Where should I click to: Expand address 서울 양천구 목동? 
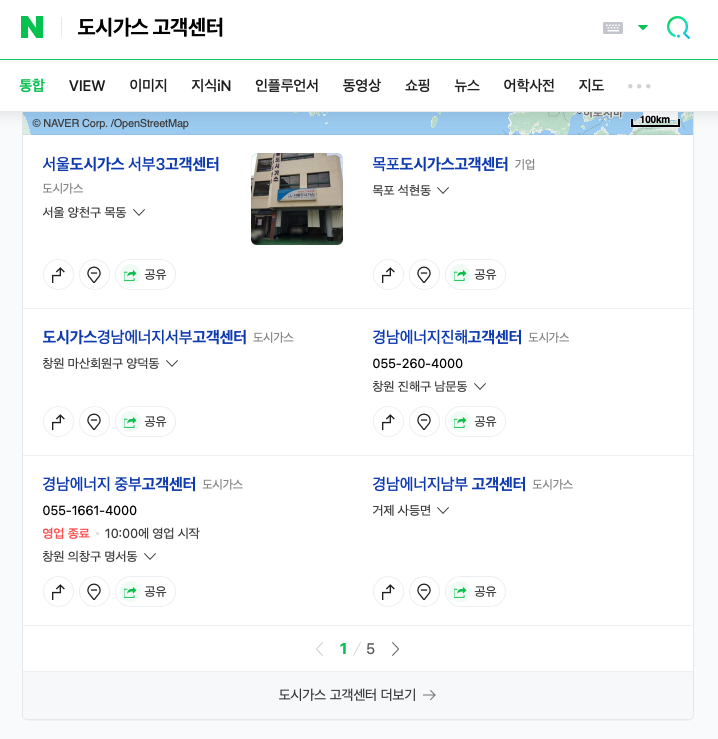coord(94,213)
